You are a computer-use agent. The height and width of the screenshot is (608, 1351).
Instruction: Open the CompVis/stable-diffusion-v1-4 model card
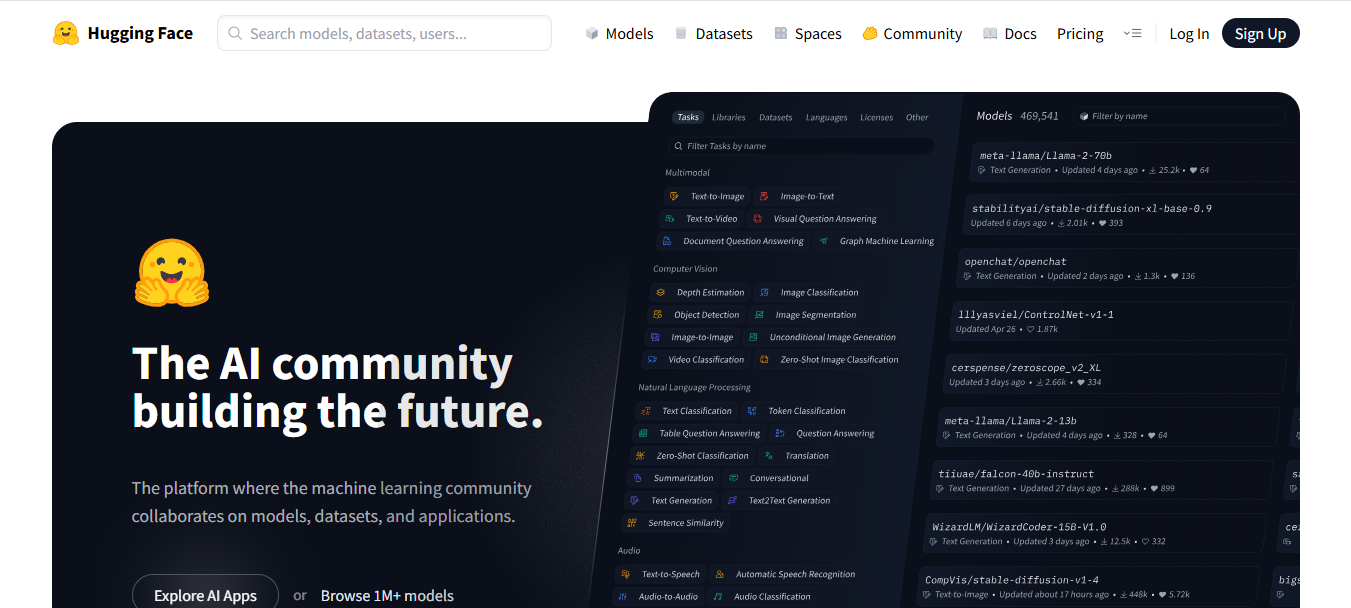(x=1090, y=586)
